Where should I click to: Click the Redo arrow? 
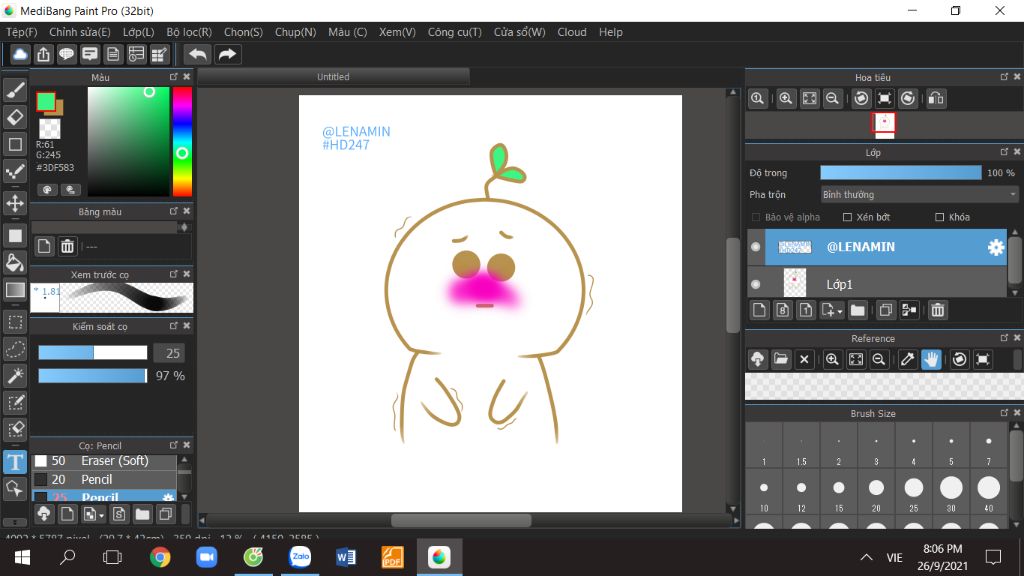pyautogui.click(x=227, y=54)
